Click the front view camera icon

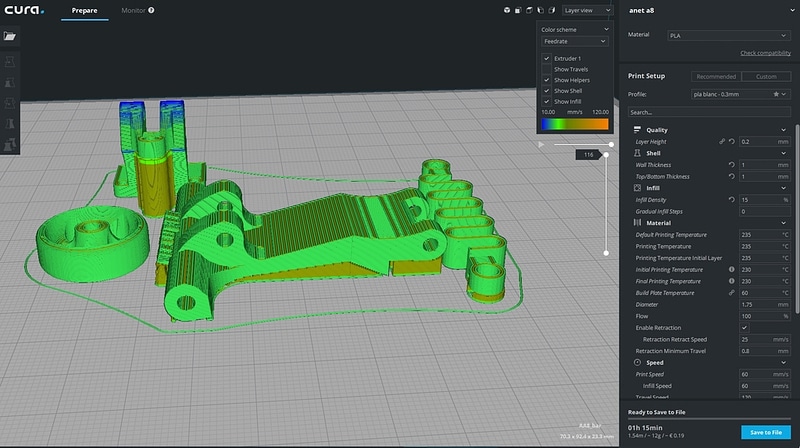click(x=518, y=10)
